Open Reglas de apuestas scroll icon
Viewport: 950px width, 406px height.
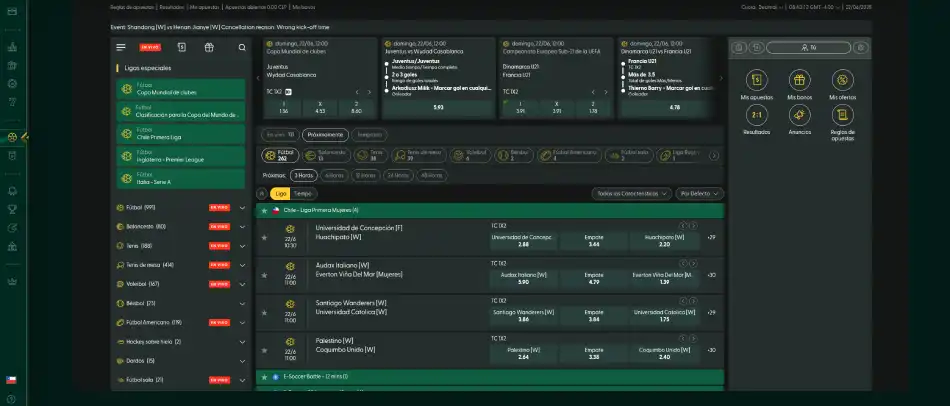click(x=841, y=115)
